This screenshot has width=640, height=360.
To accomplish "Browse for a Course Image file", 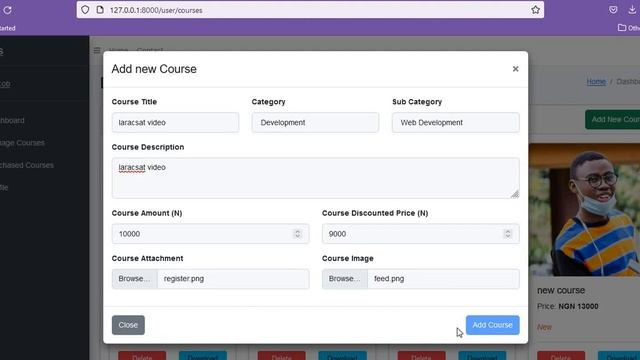I will [344, 279].
